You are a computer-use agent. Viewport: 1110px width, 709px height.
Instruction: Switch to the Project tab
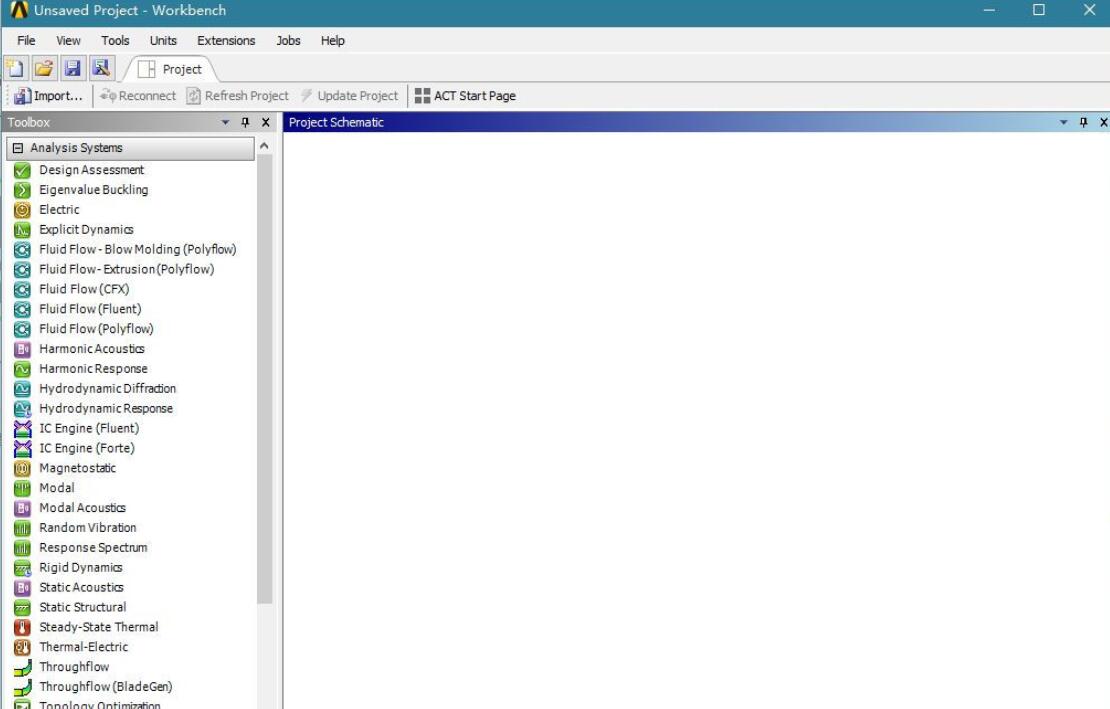click(171, 69)
